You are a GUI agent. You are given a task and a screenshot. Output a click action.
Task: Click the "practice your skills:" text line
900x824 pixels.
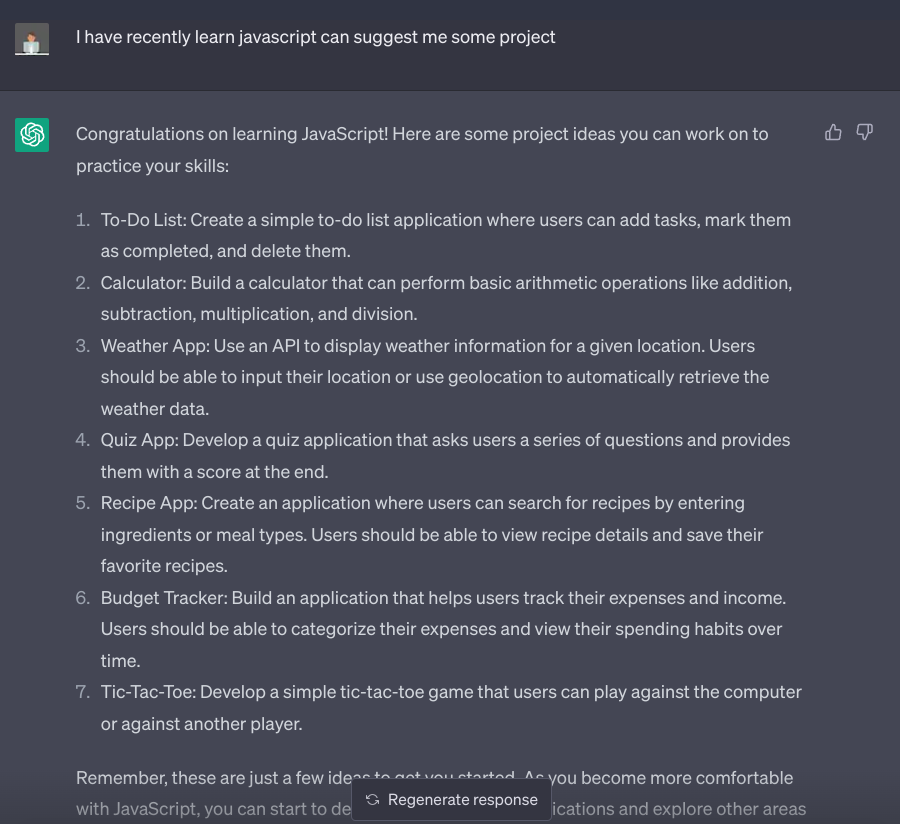coord(152,166)
